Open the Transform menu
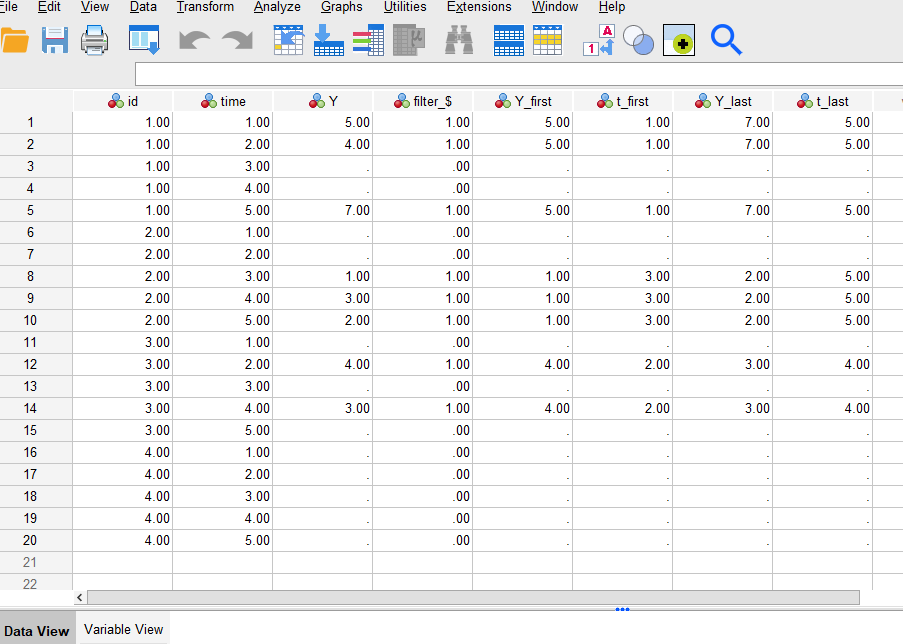The height and width of the screenshot is (644, 903). (205, 7)
